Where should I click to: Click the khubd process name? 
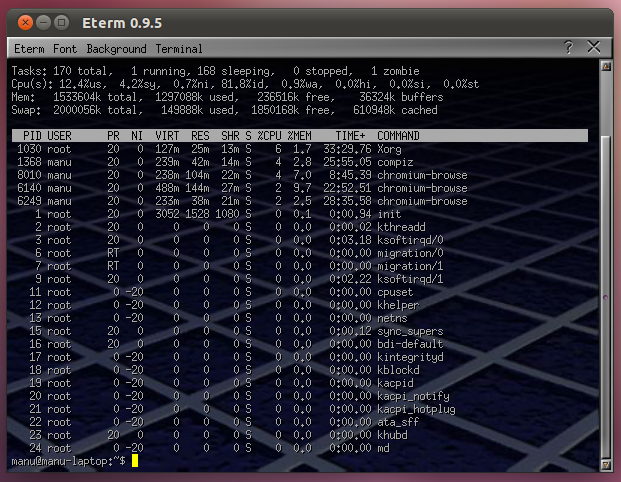[x=392, y=435]
